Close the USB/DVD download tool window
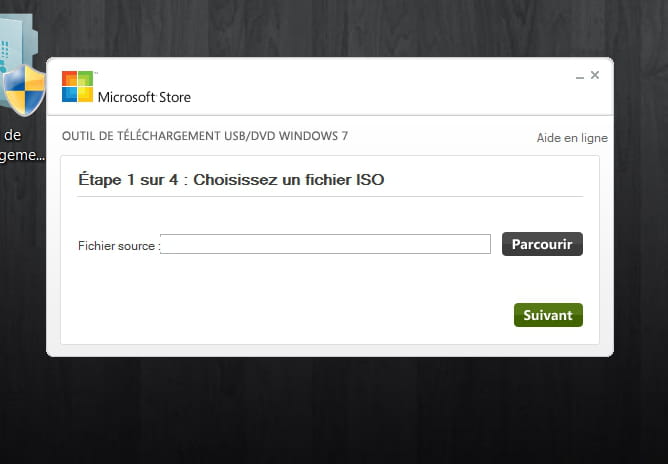 click(x=595, y=75)
